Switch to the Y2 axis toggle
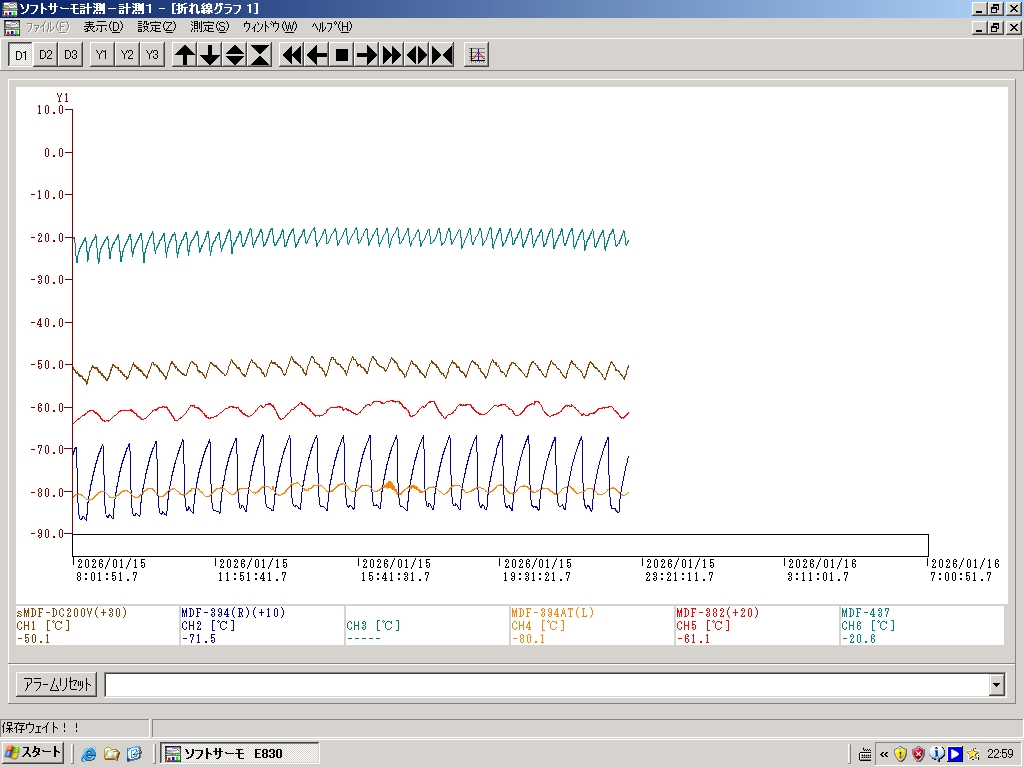 (127, 55)
